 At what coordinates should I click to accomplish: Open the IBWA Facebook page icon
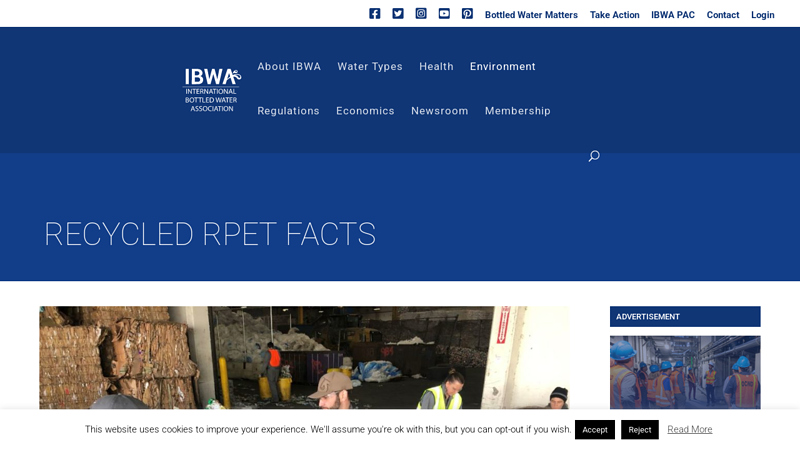coord(374,14)
